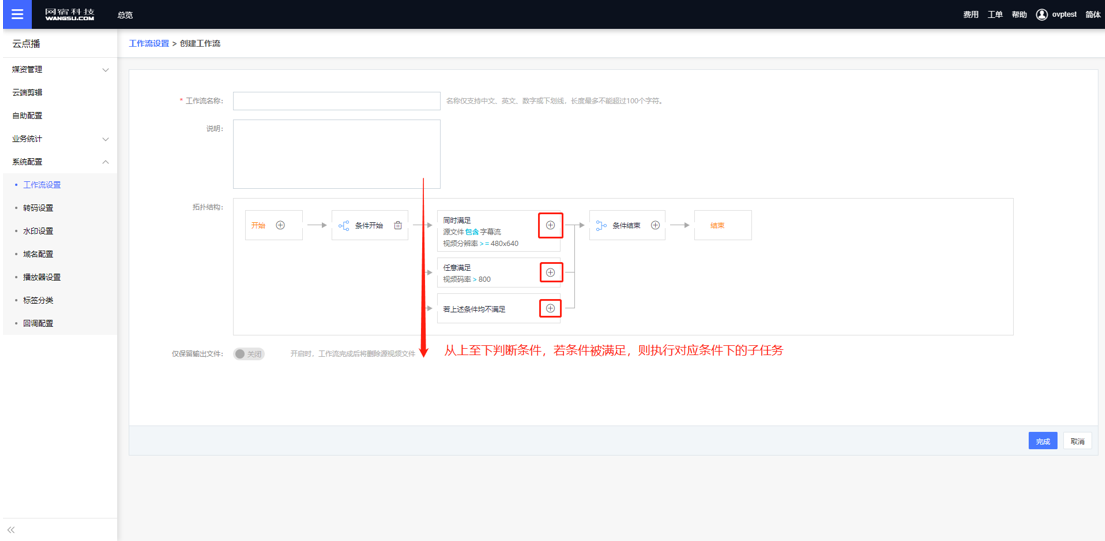Expand the 业务统计 menu
This screenshot has width=1105, height=541.
click(106, 139)
